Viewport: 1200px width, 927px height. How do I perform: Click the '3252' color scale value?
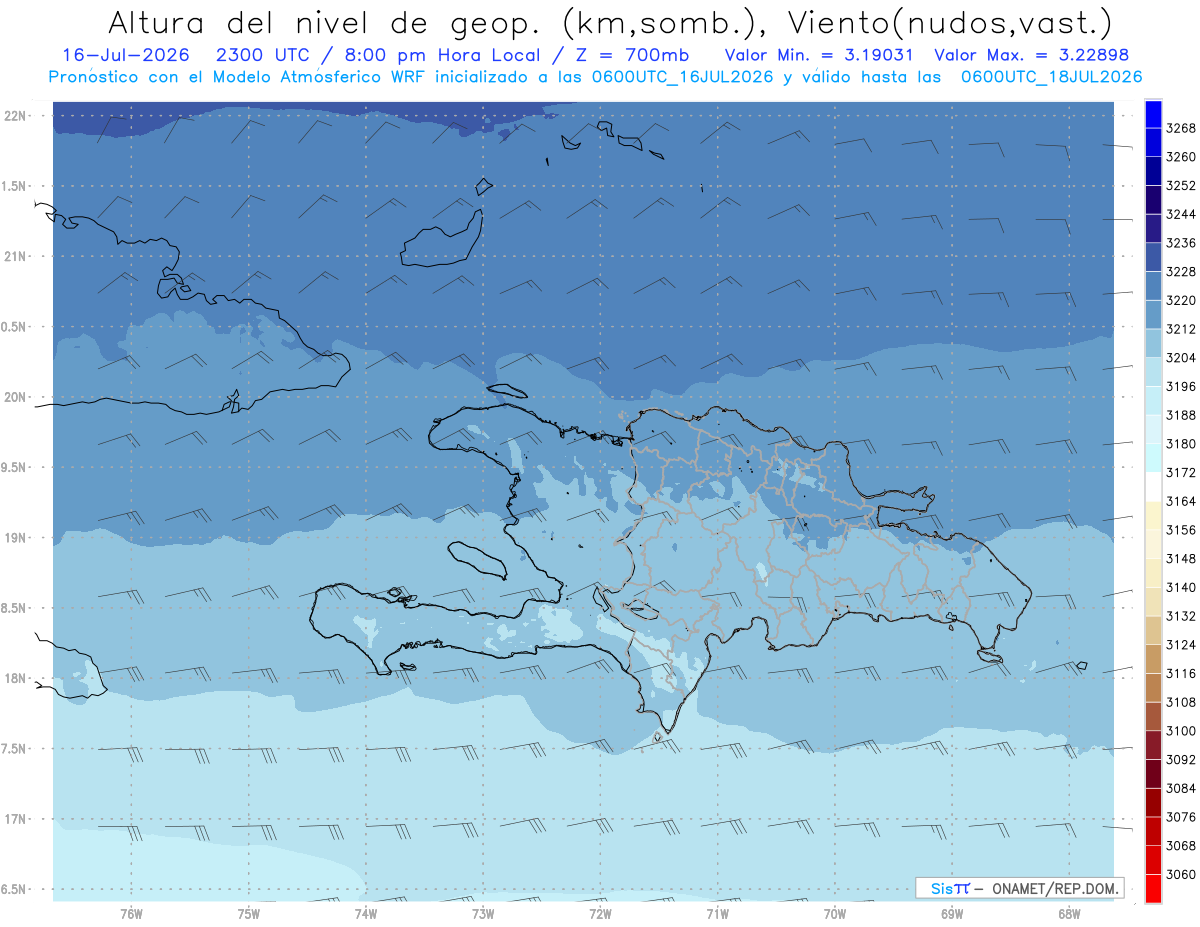pyautogui.click(x=1181, y=186)
